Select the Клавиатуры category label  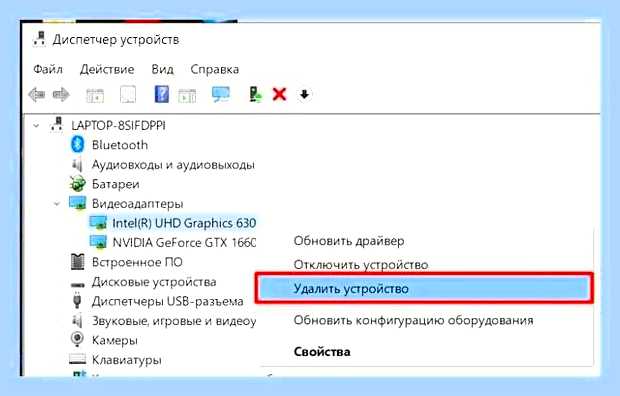coord(127,360)
